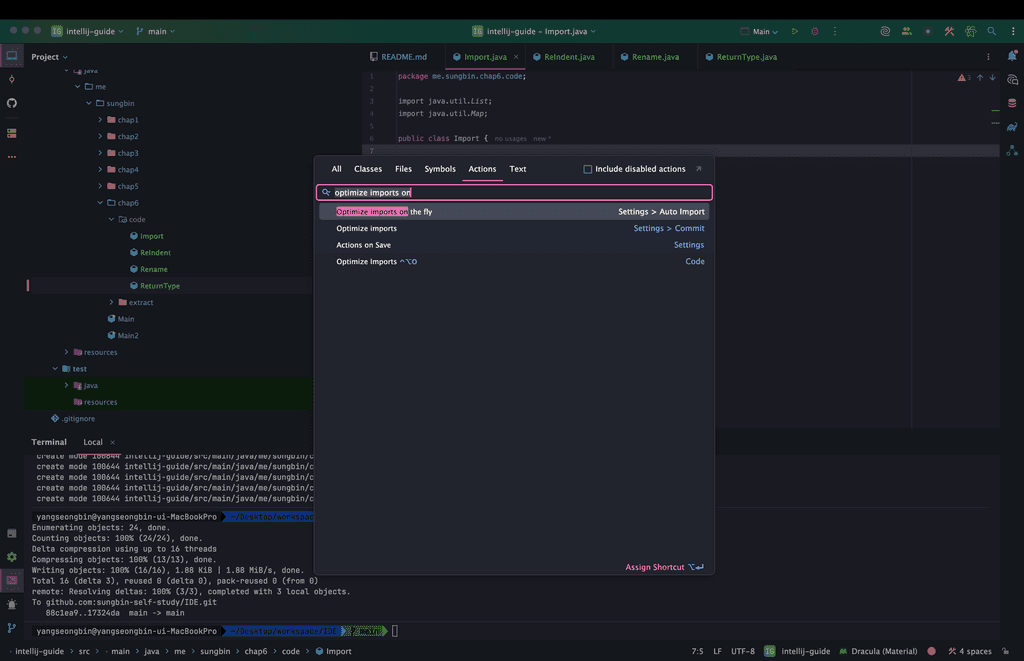The image size is (1024, 661).
Task: Open the main branch dropdown
Action: (155, 31)
